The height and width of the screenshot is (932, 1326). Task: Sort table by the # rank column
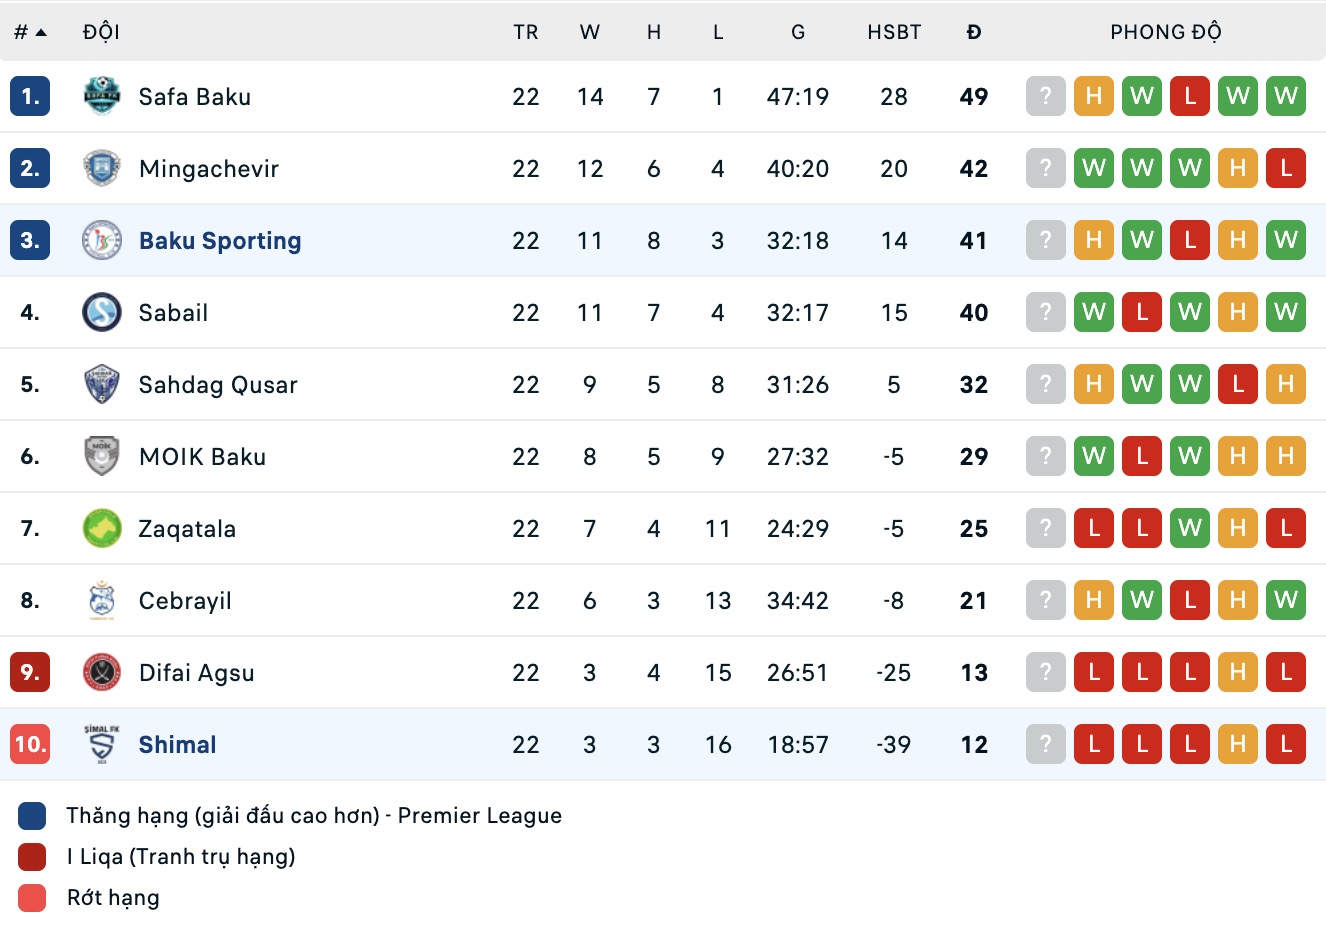point(30,32)
